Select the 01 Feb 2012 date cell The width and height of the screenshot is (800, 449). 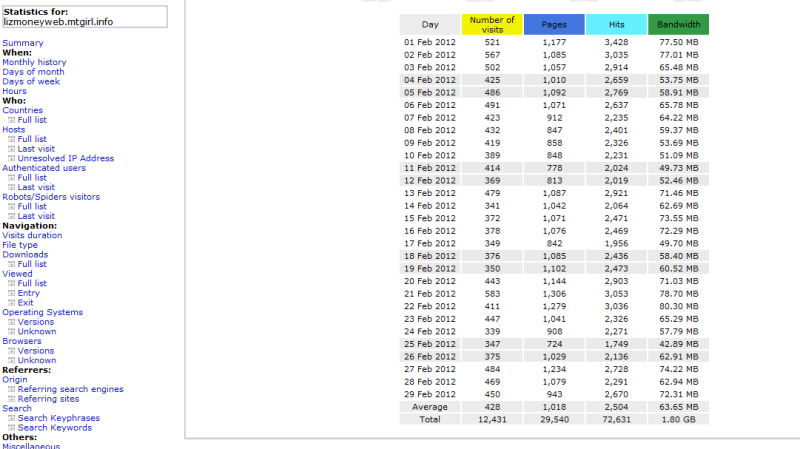tap(430, 42)
